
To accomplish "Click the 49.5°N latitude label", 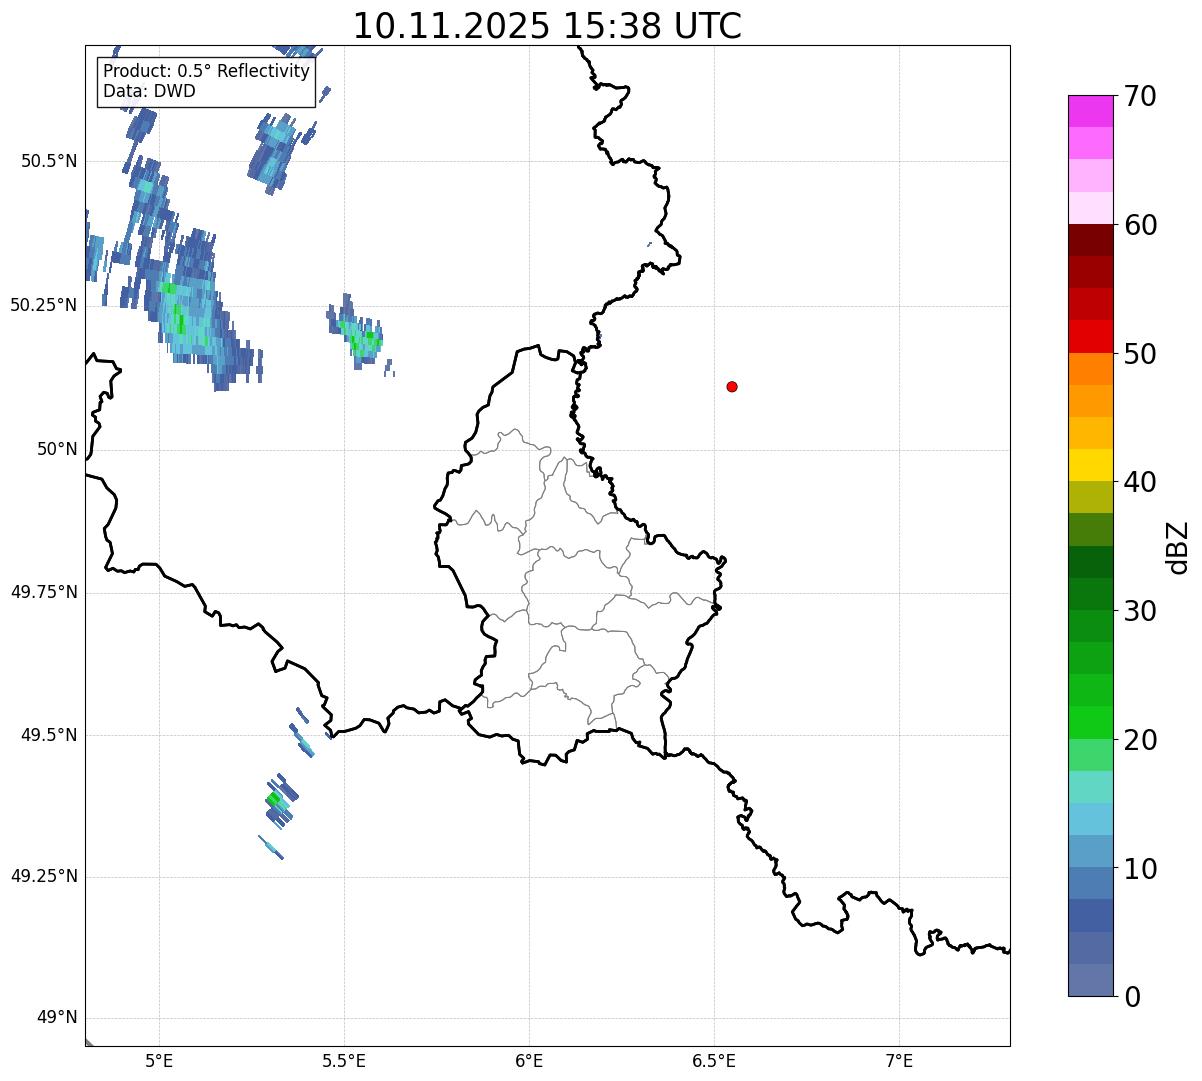I will (48, 735).
